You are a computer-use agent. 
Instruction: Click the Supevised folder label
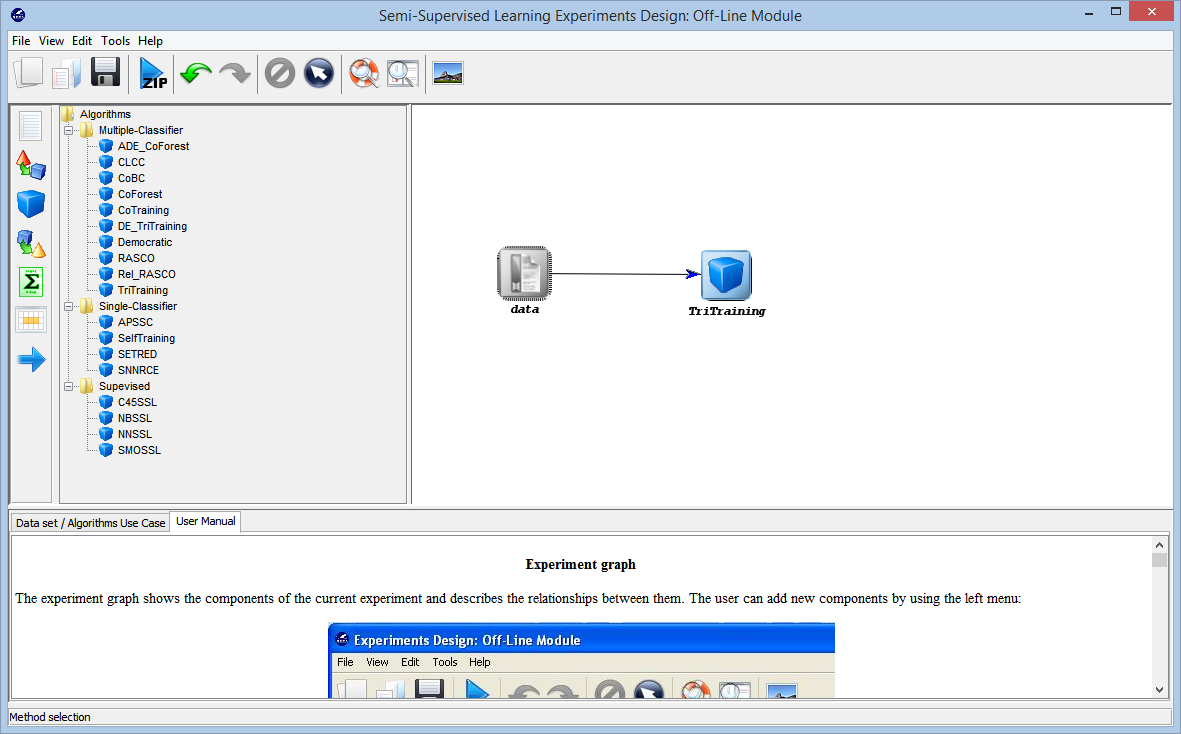pos(124,386)
